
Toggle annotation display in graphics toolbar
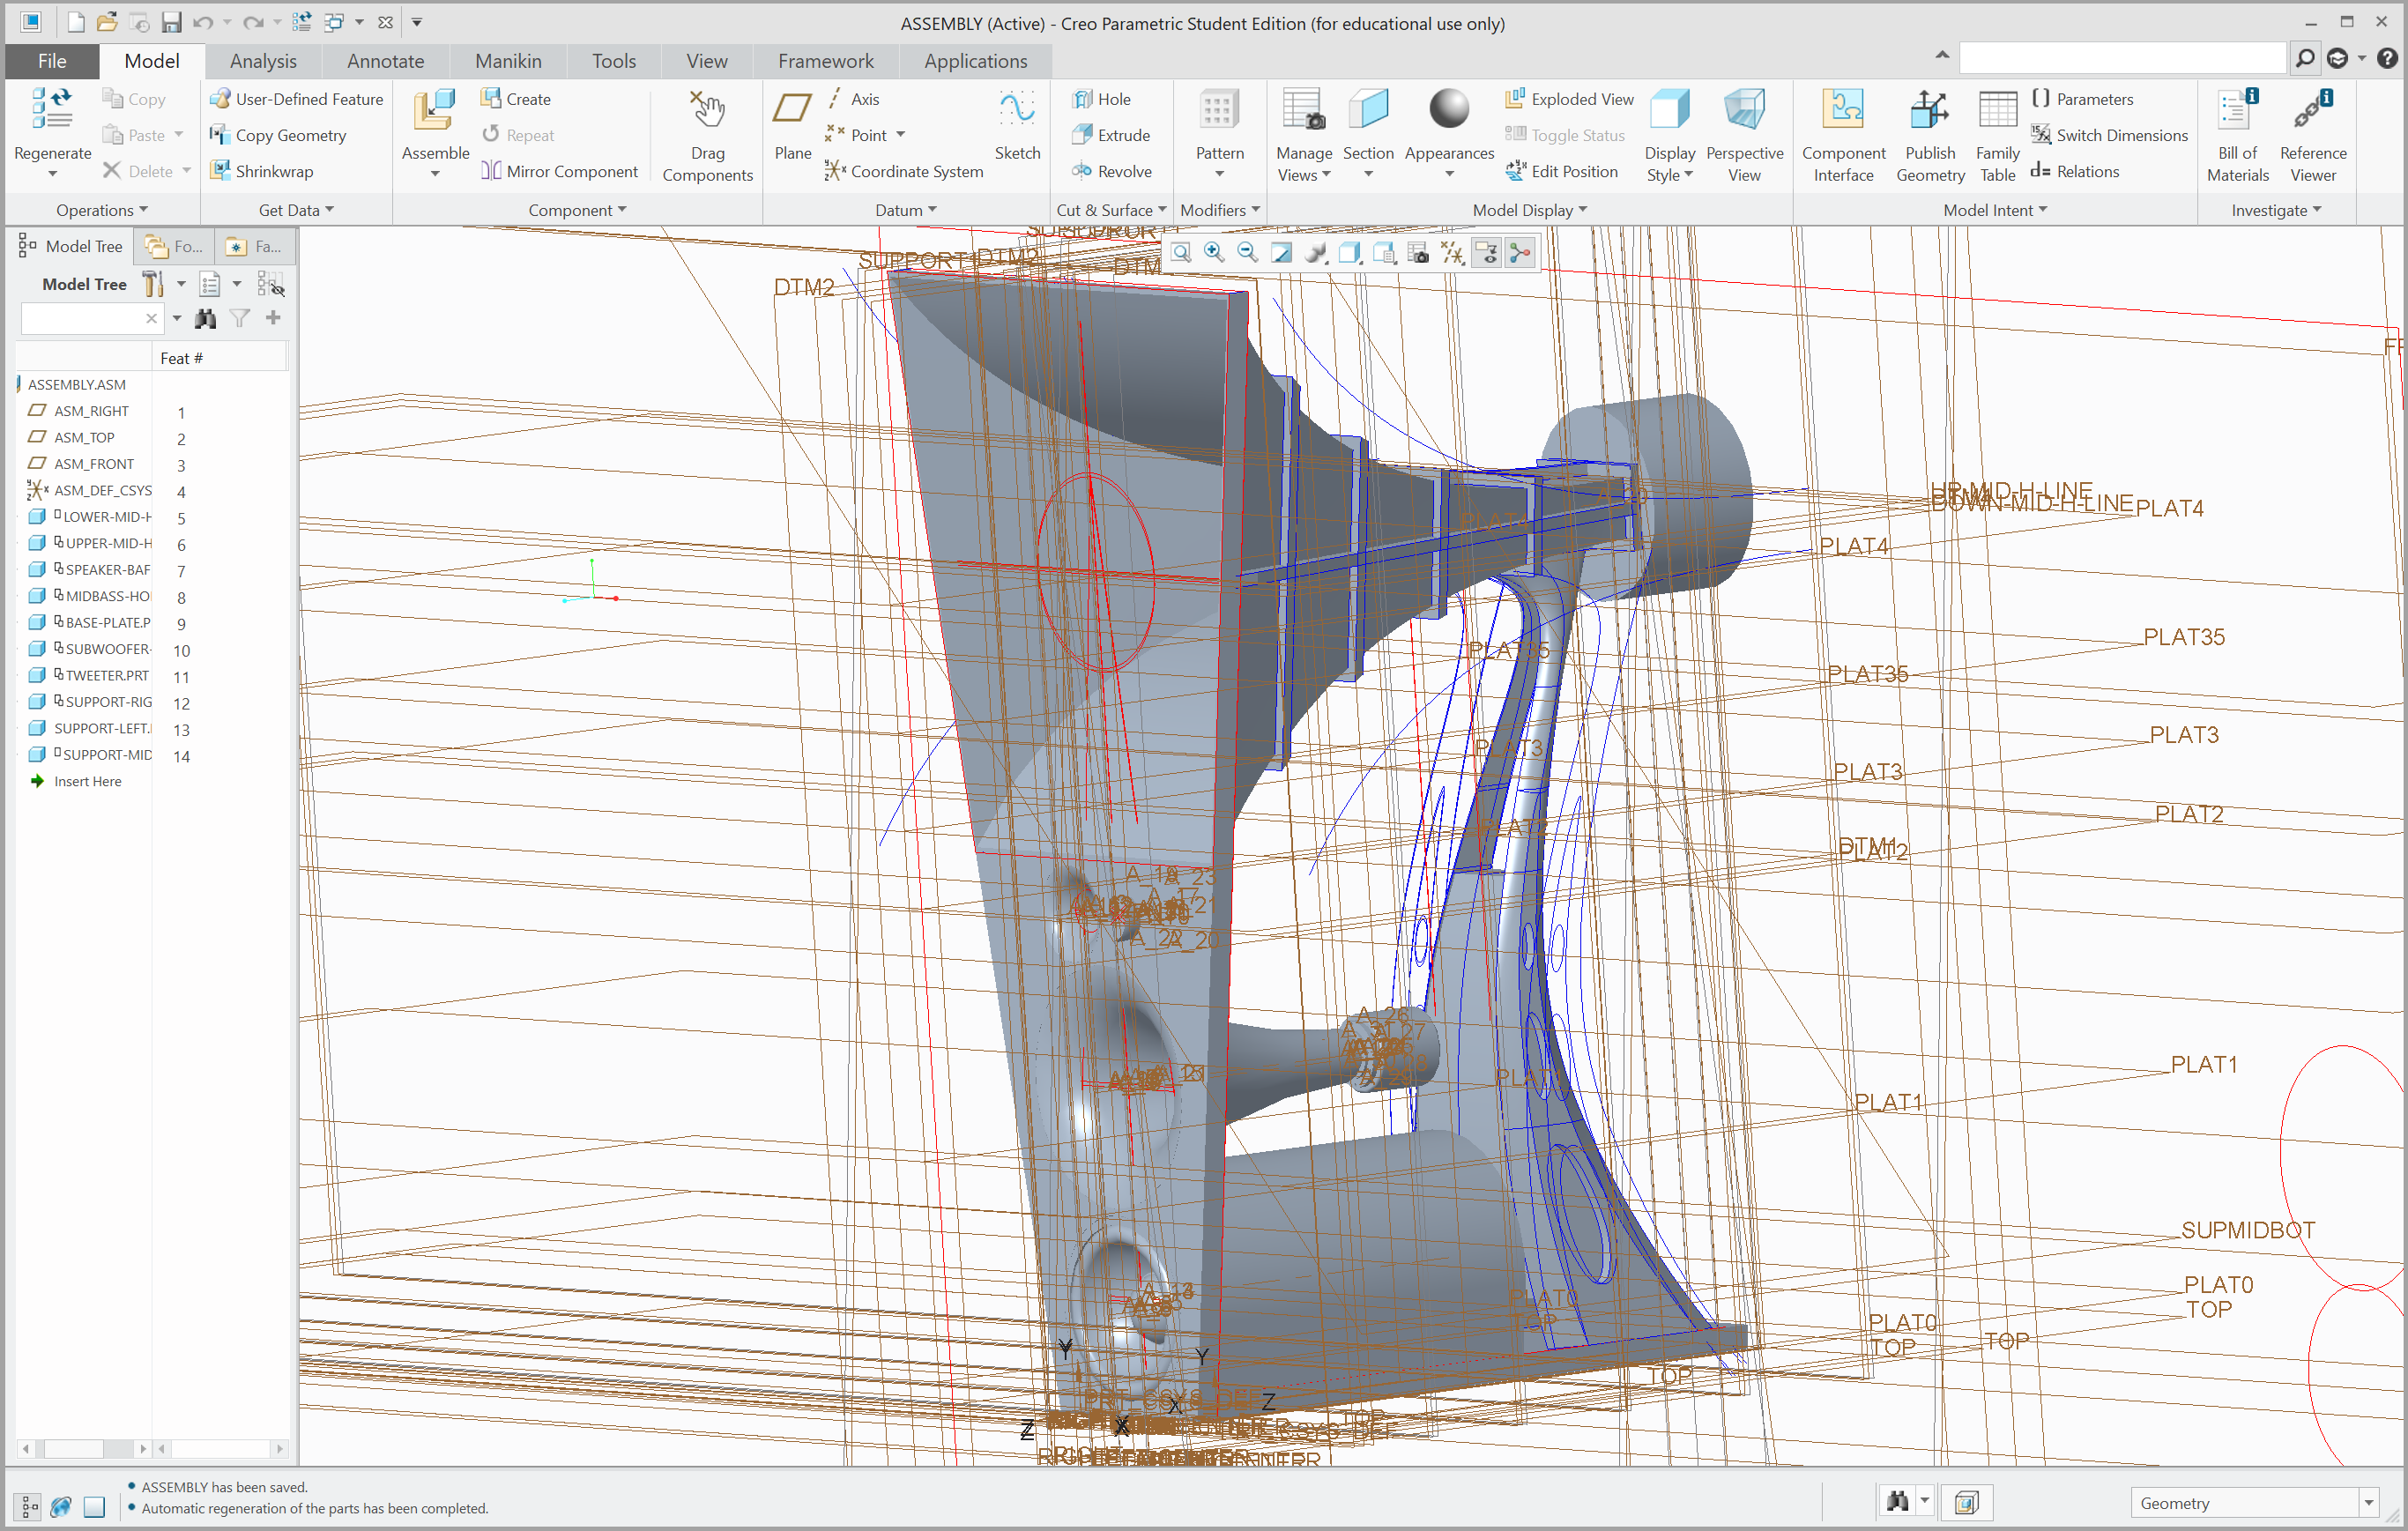click(1486, 253)
